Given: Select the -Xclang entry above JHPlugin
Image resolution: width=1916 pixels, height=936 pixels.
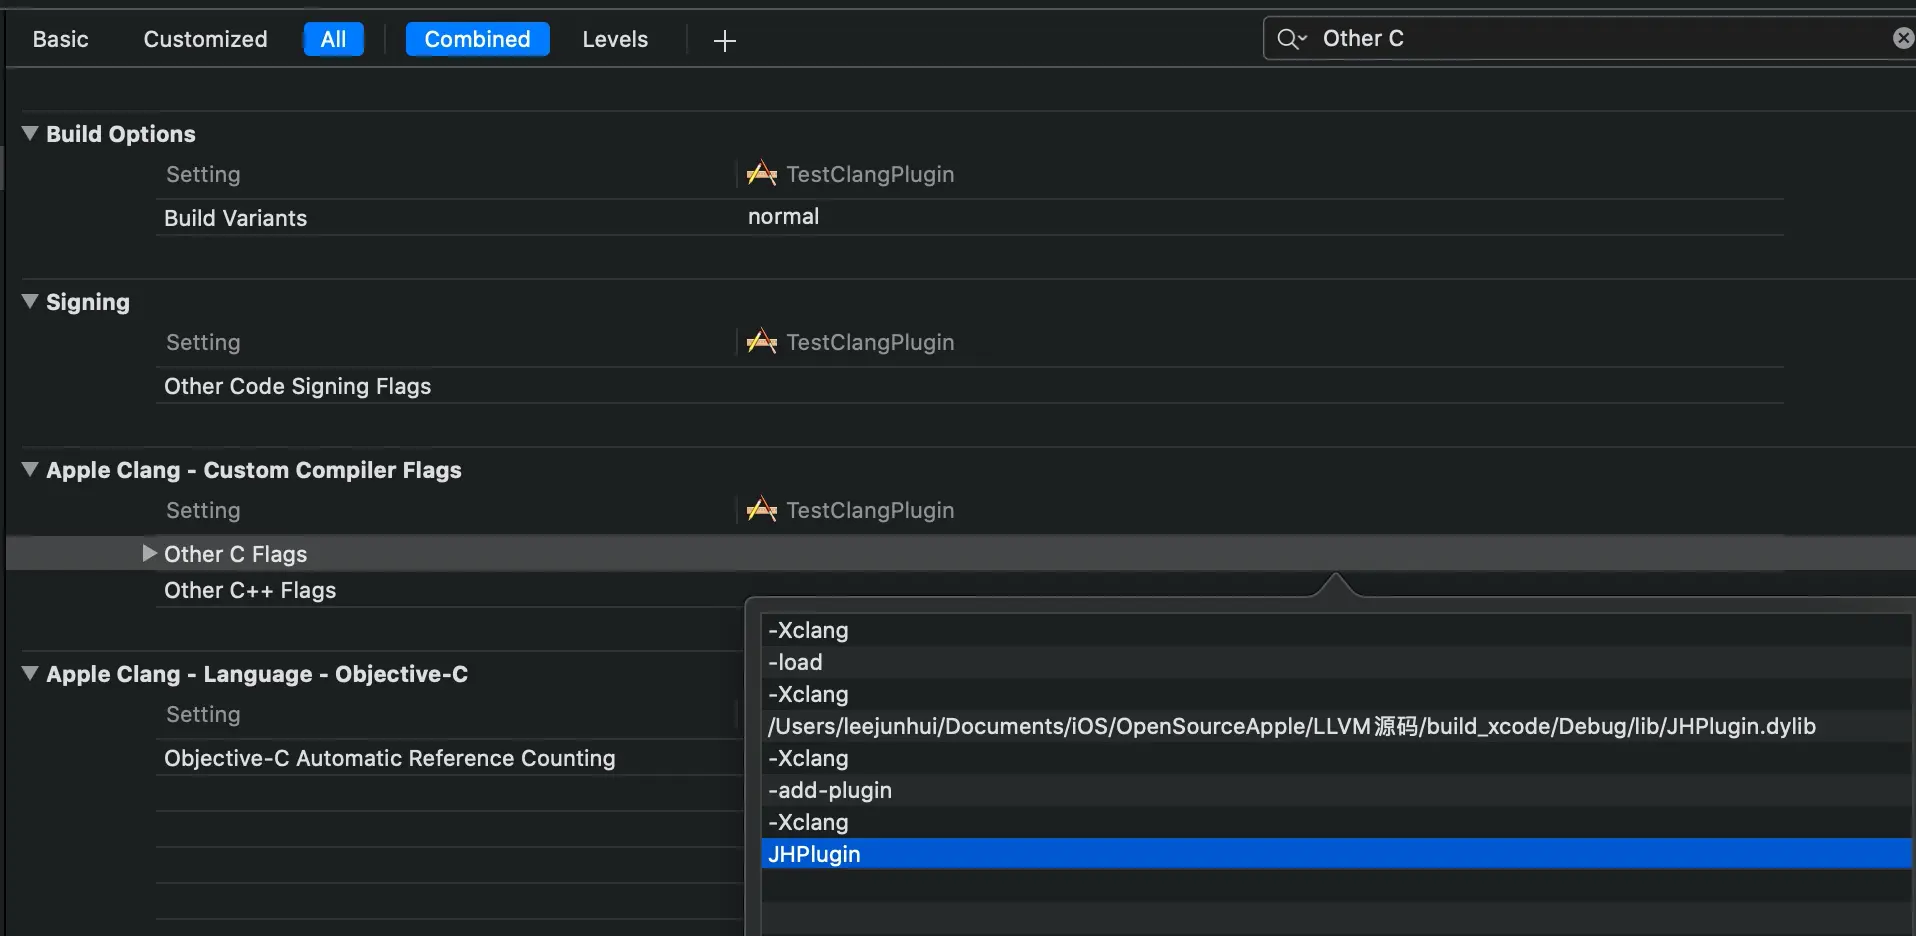Looking at the screenshot, I should [x=1336, y=822].
